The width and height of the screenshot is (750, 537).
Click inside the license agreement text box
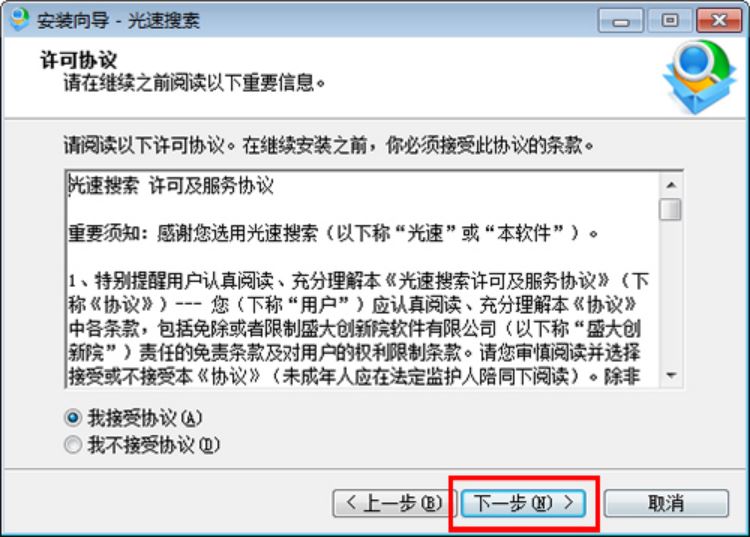pyautogui.click(x=364, y=279)
